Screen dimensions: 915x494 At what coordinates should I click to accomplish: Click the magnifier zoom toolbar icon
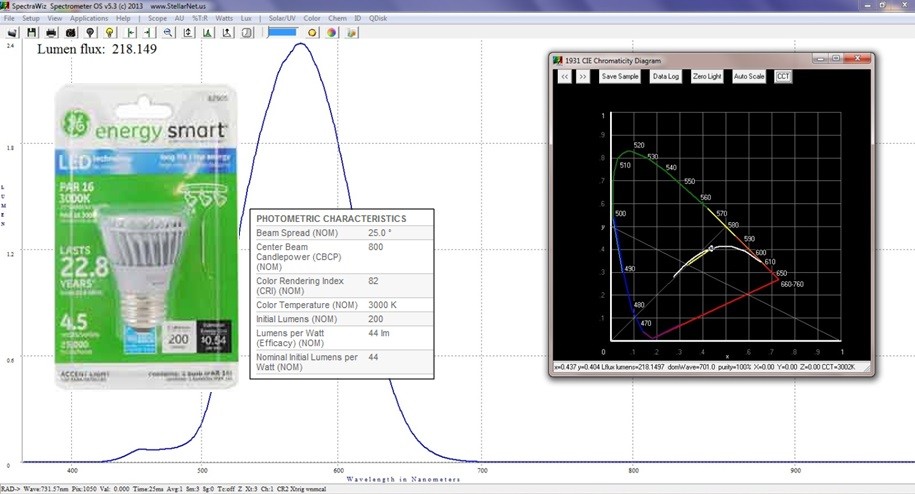(168, 33)
